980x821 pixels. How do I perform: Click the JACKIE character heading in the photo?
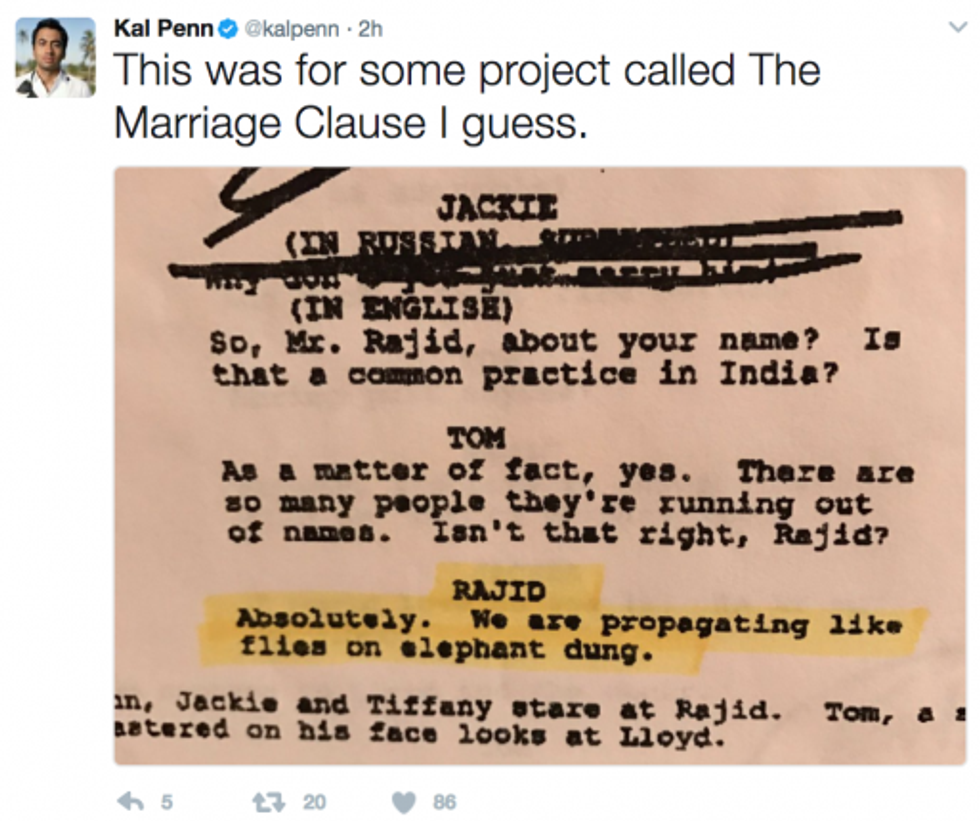pyautogui.click(x=496, y=207)
